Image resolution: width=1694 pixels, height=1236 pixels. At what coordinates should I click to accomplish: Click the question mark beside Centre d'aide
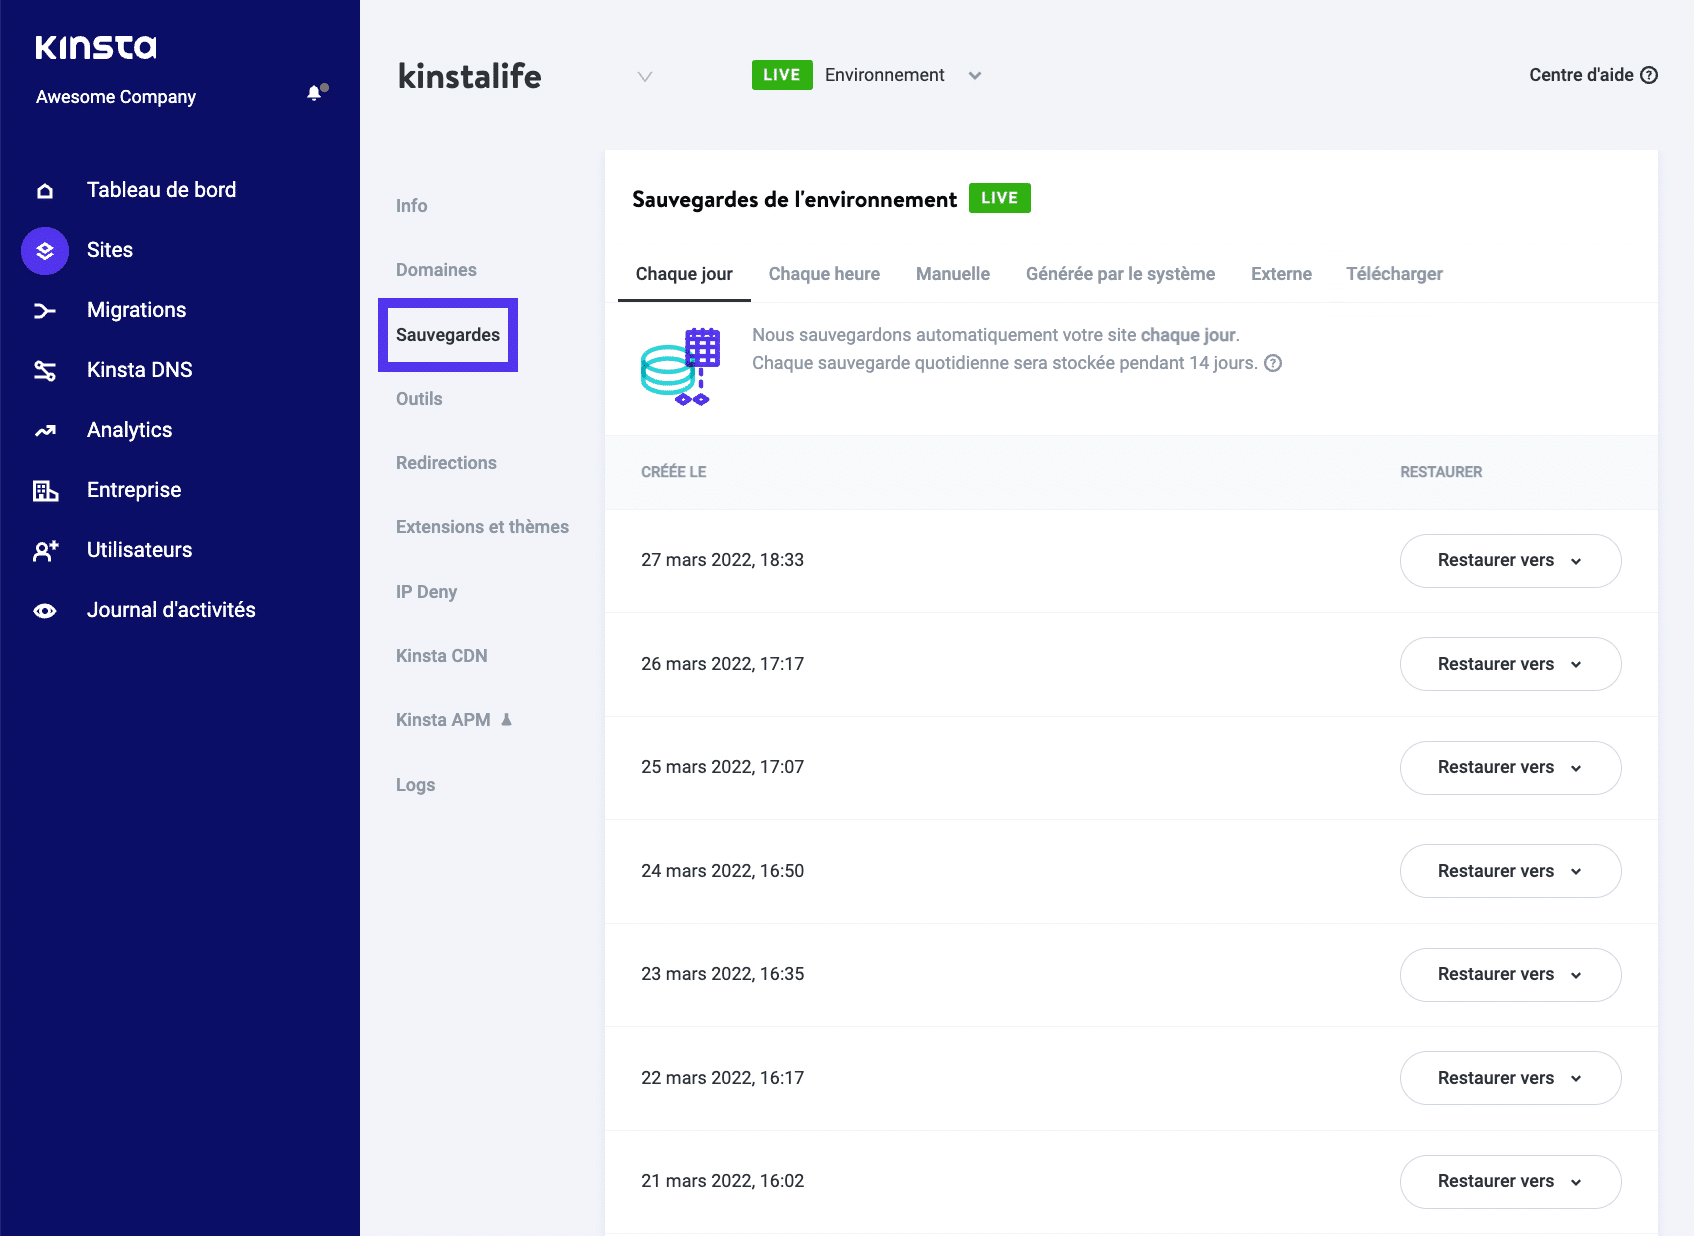[x=1649, y=74]
